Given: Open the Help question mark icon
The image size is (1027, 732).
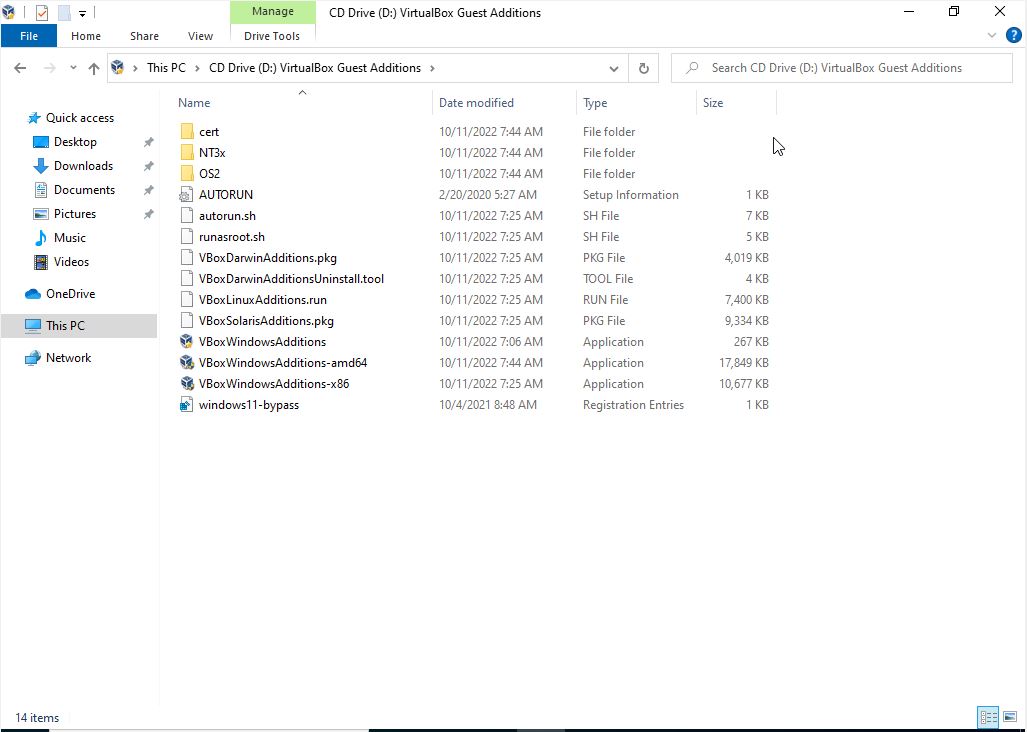Looking at the screenshot, I should (x=1013, y=35).
